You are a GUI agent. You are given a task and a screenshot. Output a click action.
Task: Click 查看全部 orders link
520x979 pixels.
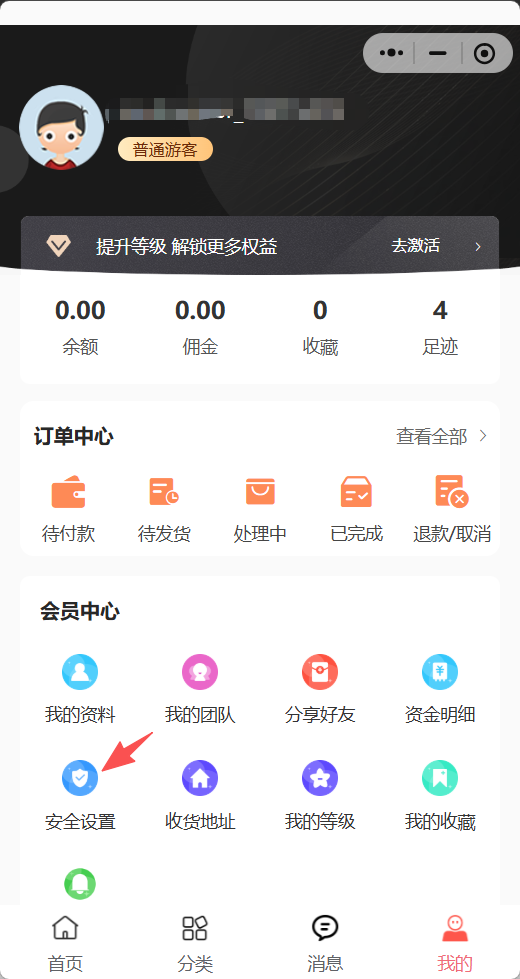[x=431, y=436]
